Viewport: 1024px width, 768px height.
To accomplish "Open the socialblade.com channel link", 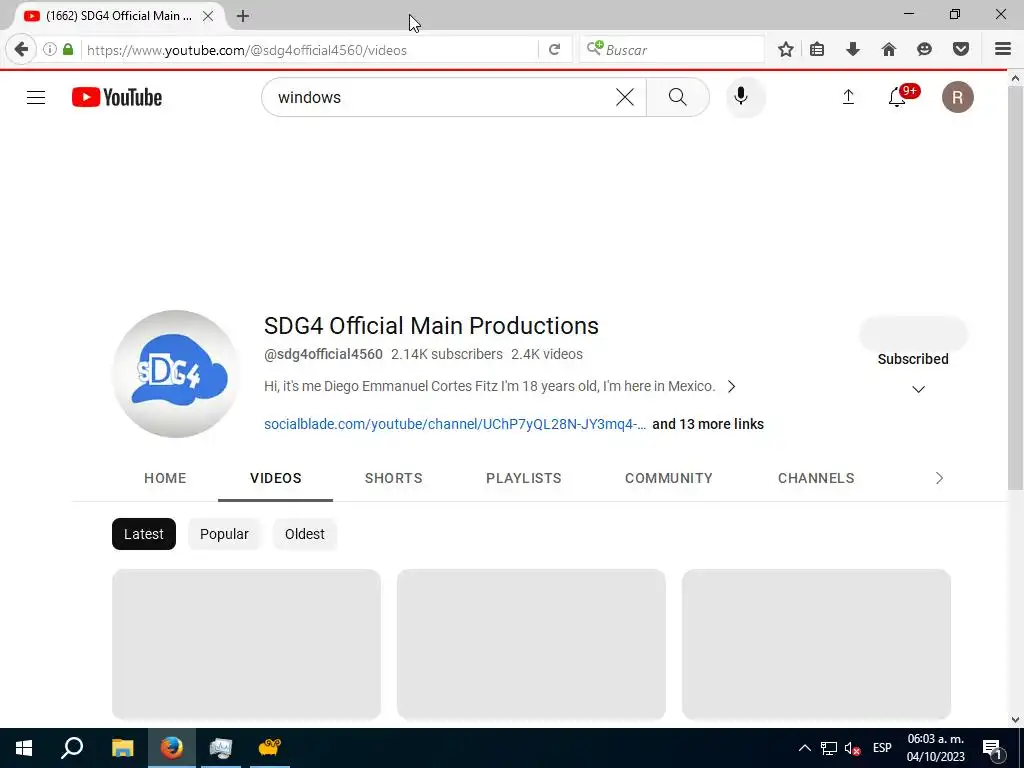I will tap(455, 424).
